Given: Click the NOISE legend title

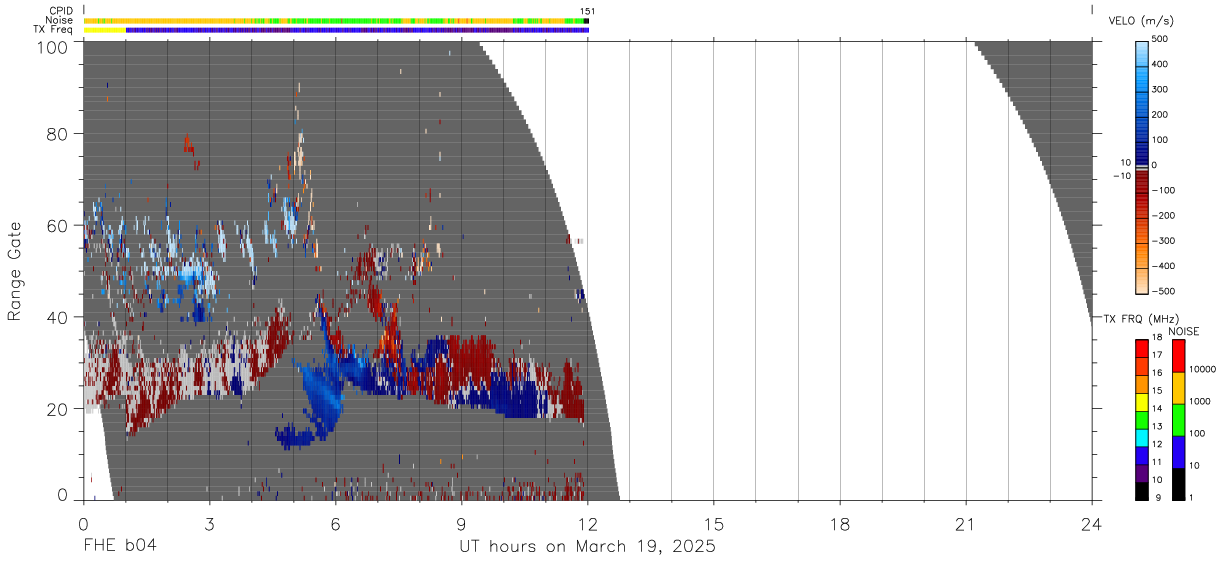Looking at the screenshot, I should tap(1183, 331).
